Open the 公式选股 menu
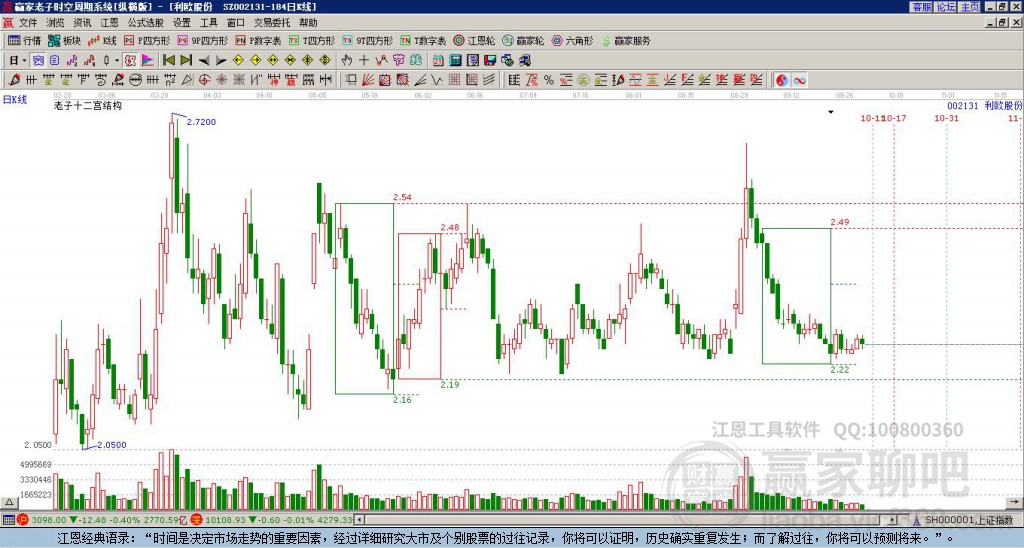Image resolution: width=1024 pixels, height=548 pixels. click(146, 23)
